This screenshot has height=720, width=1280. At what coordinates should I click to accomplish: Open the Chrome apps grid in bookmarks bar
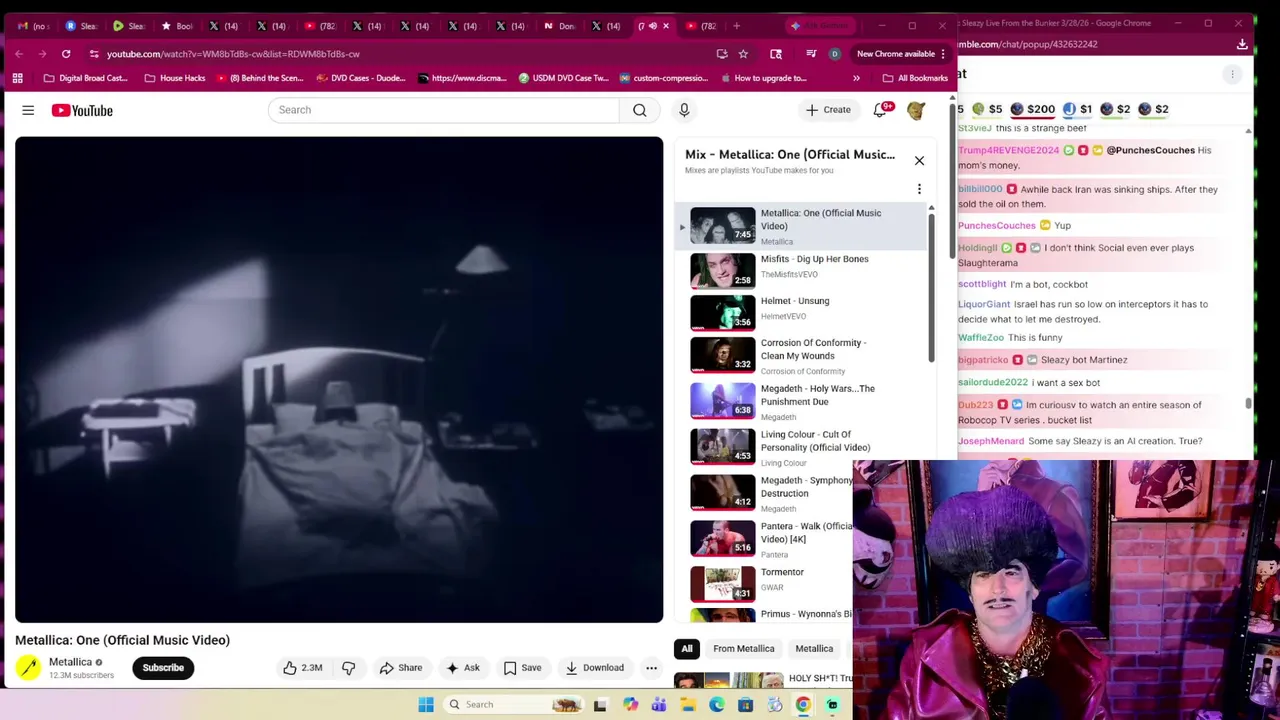pyautogui.click(x=17, y=78)
